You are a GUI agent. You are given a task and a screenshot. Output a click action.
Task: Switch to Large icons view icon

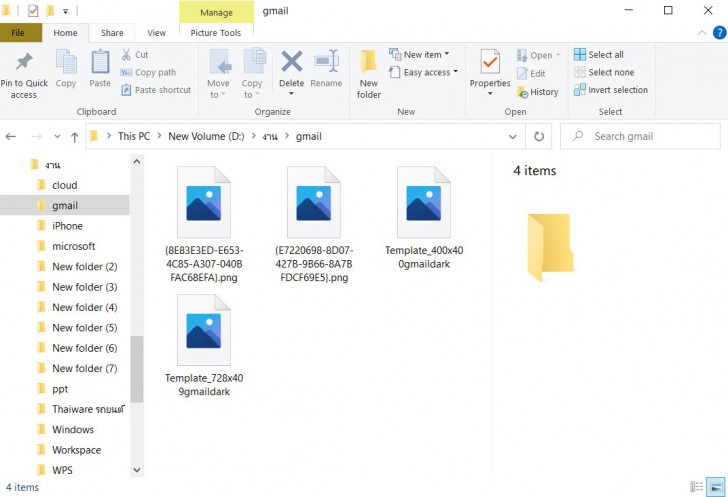point(716,487)
